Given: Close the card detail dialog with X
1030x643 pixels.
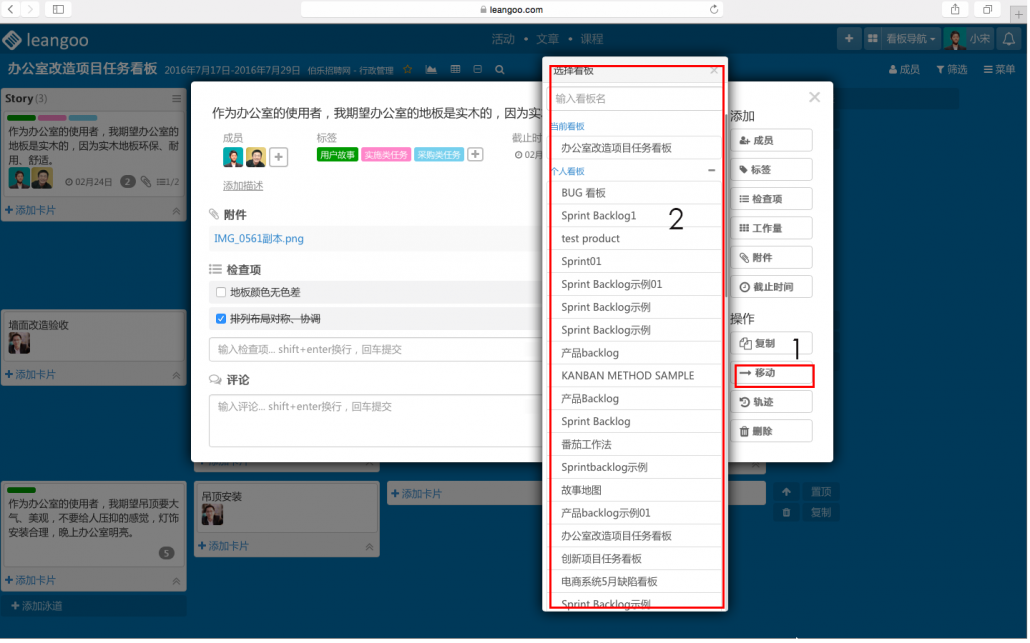Looking at the screenshot, I should tap(814, 97).
